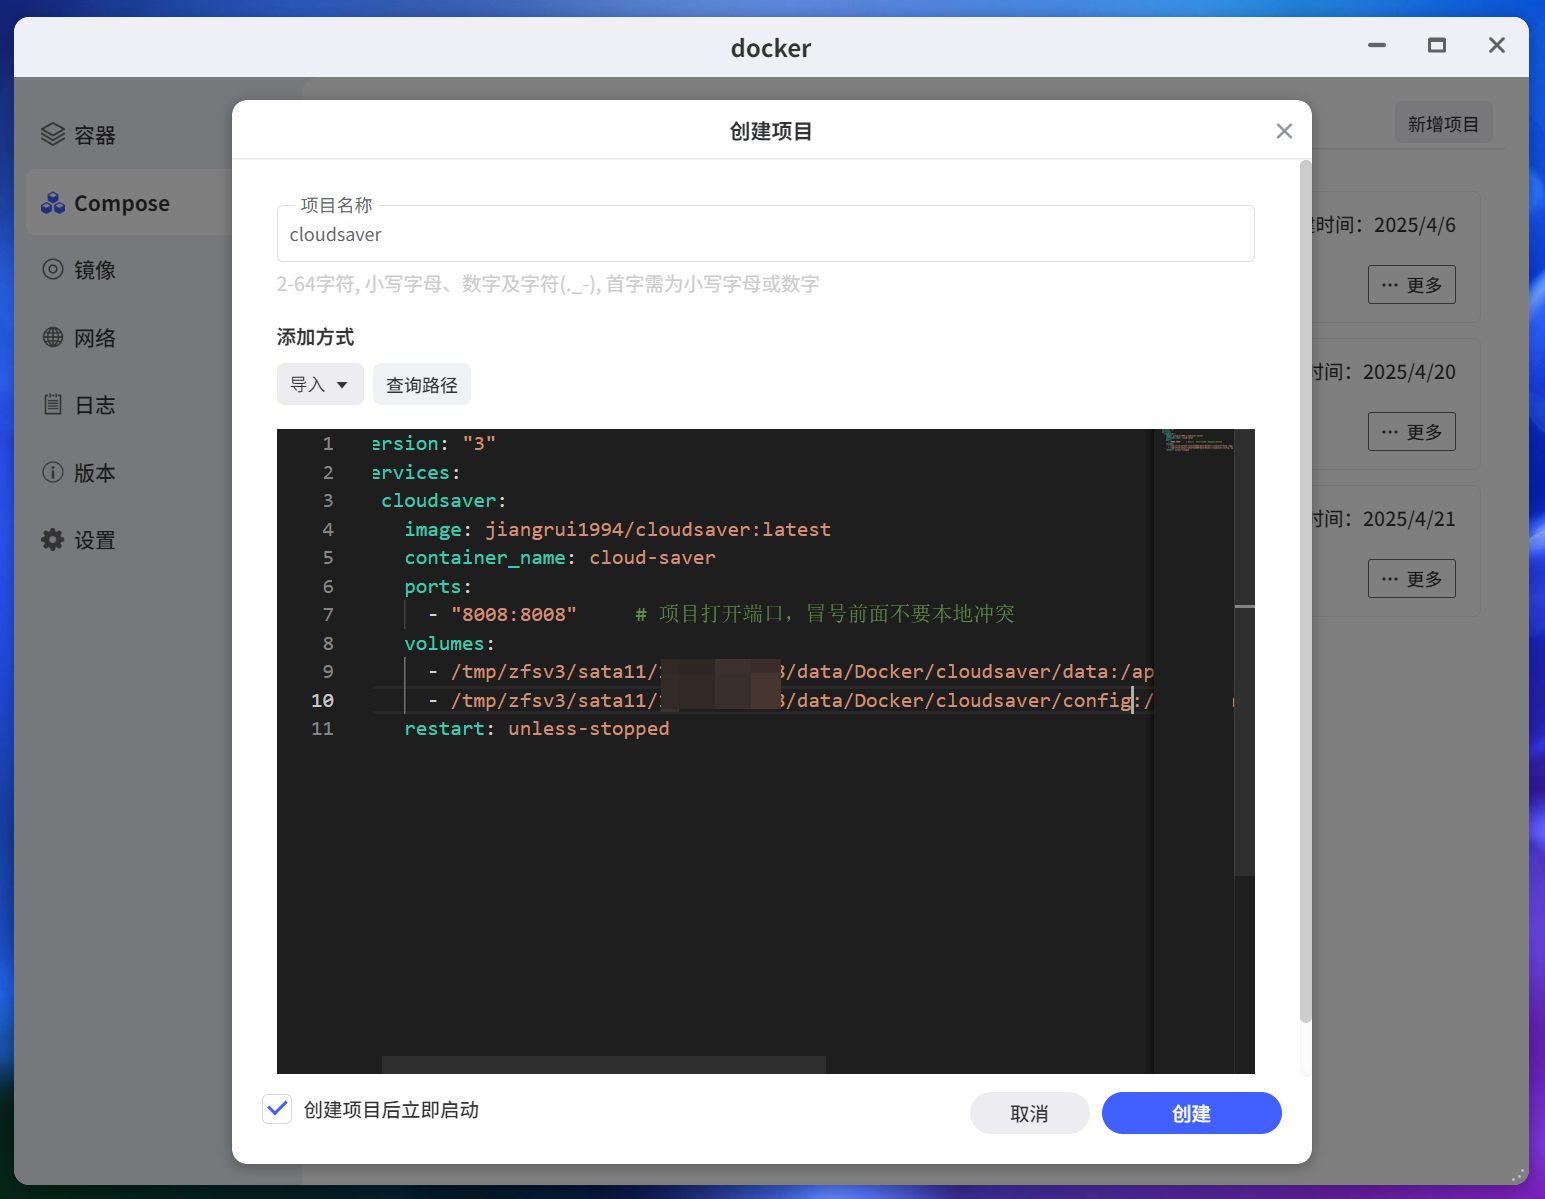Open 更多 menu for the 2025/4/20 project

coord(1412,432)
